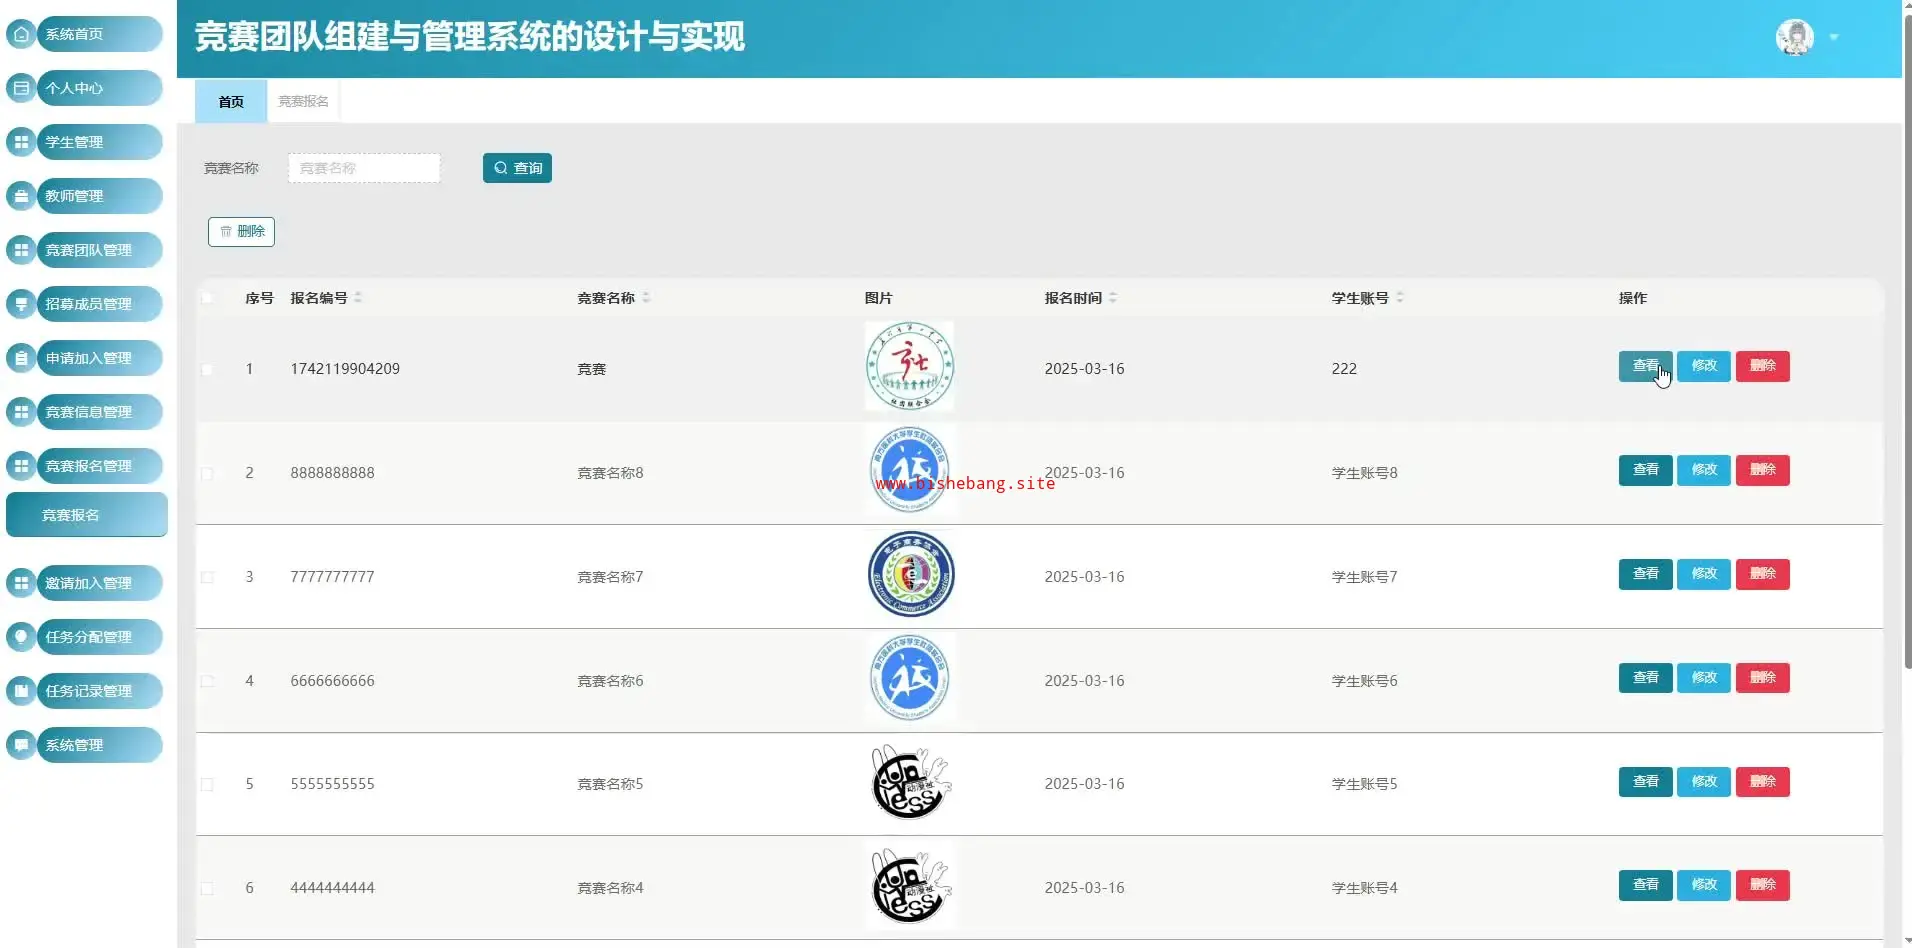The height and width of the screenshot is (948, 1912).
Task: Click 查看 for the 竞赛名称8 row
Action: click(1646, 470)
